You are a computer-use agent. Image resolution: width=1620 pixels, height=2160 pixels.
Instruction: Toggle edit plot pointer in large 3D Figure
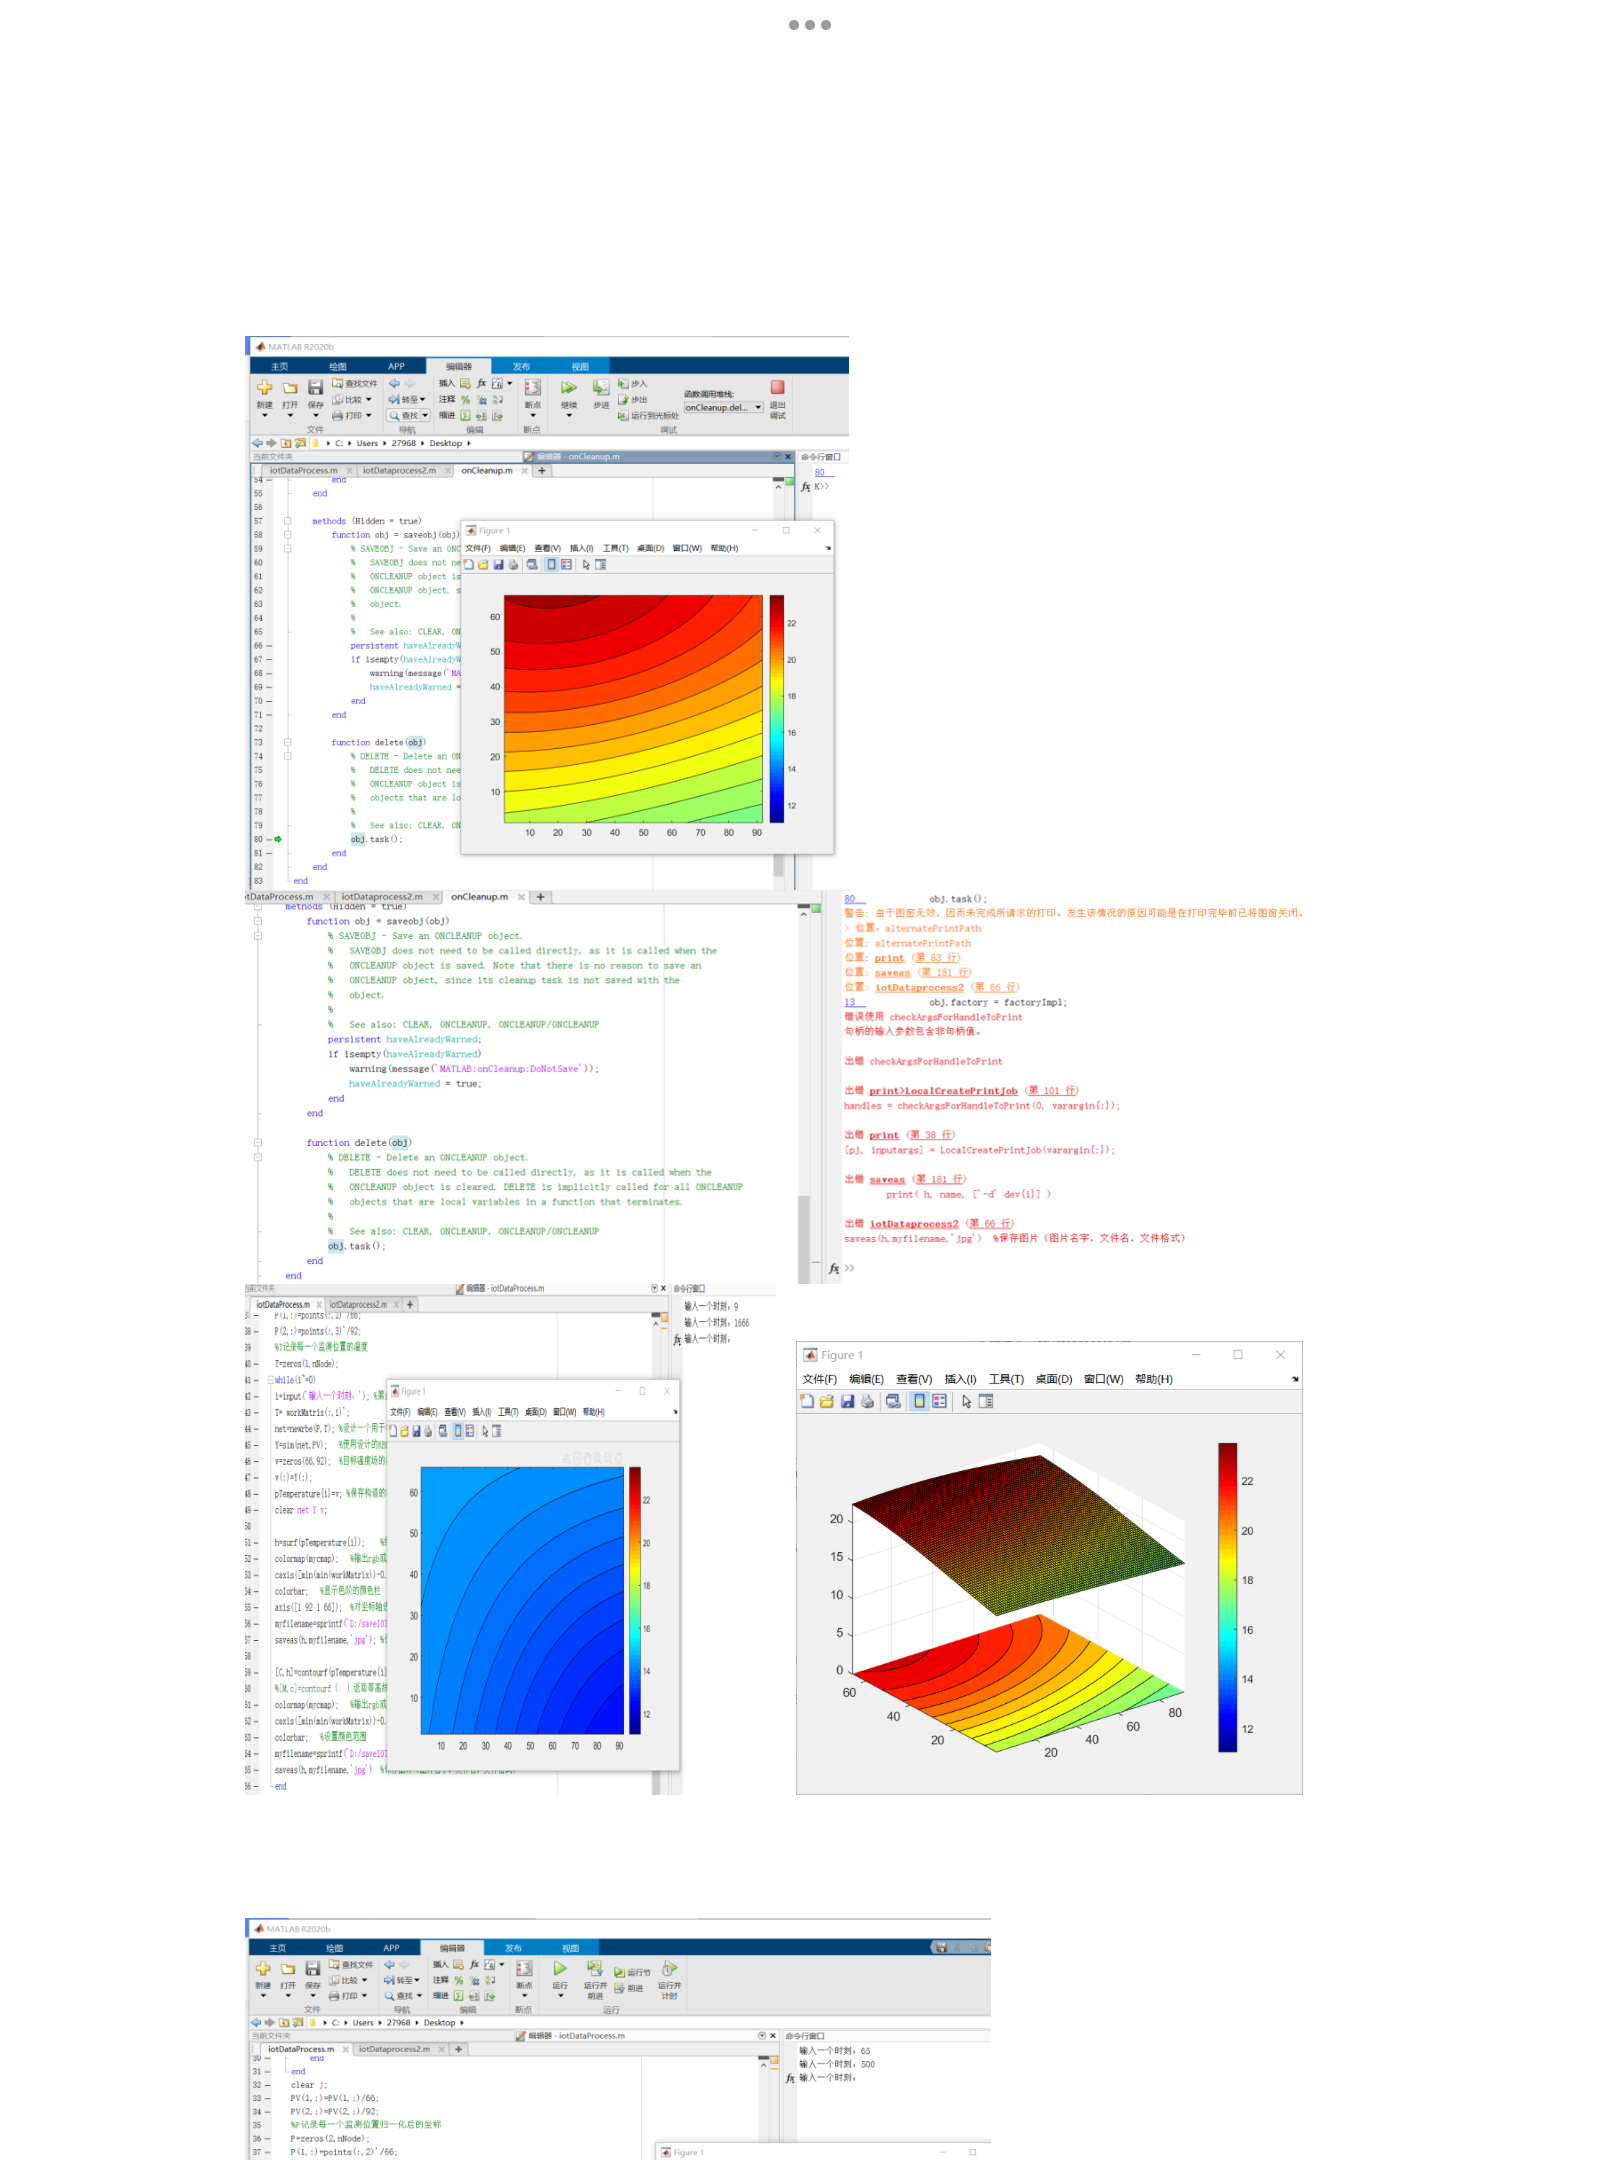pyautogui.click(x=967, y=1401)
